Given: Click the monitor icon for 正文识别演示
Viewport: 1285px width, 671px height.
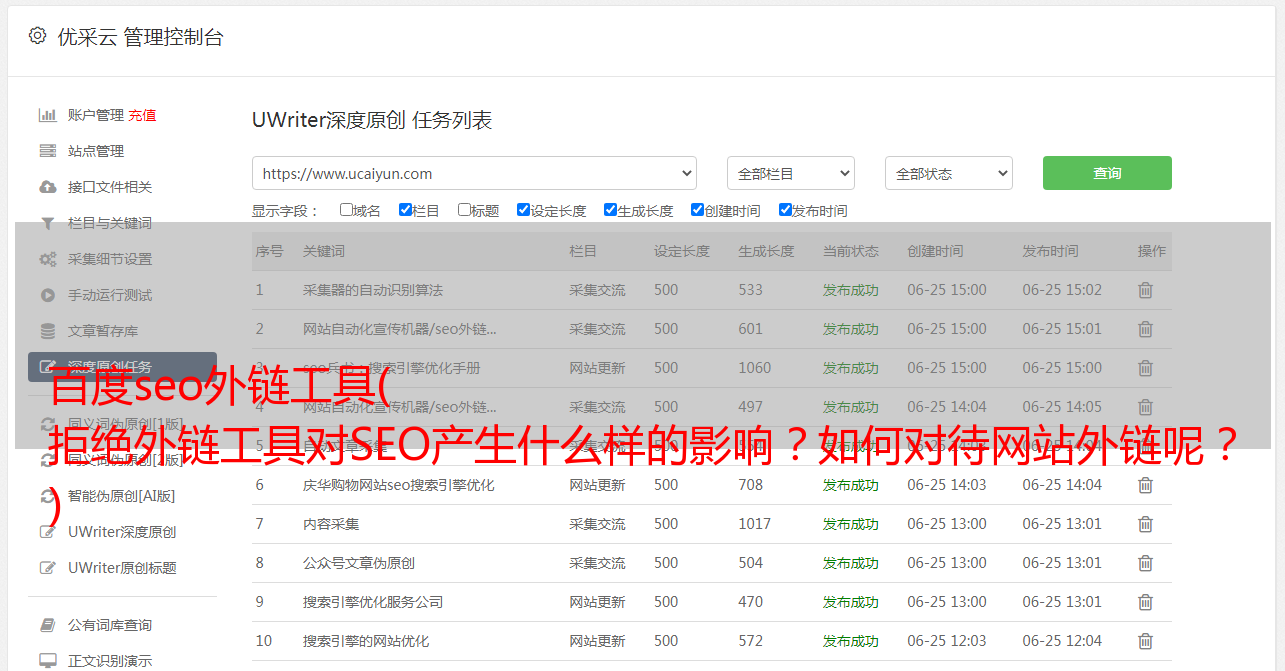Looking at the screenshot, I should [47, 661].
